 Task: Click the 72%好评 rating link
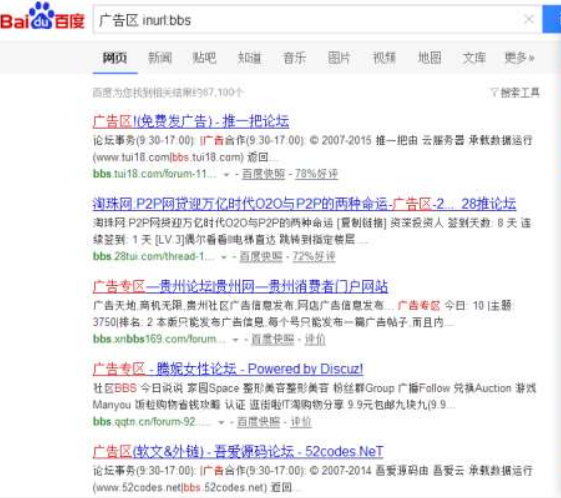[314, 257]
